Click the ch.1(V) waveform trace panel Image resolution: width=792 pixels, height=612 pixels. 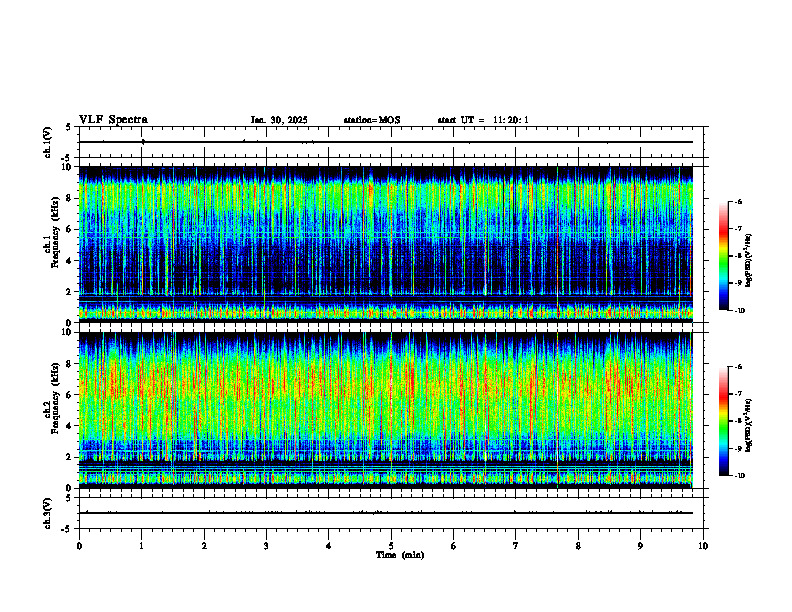391,142
